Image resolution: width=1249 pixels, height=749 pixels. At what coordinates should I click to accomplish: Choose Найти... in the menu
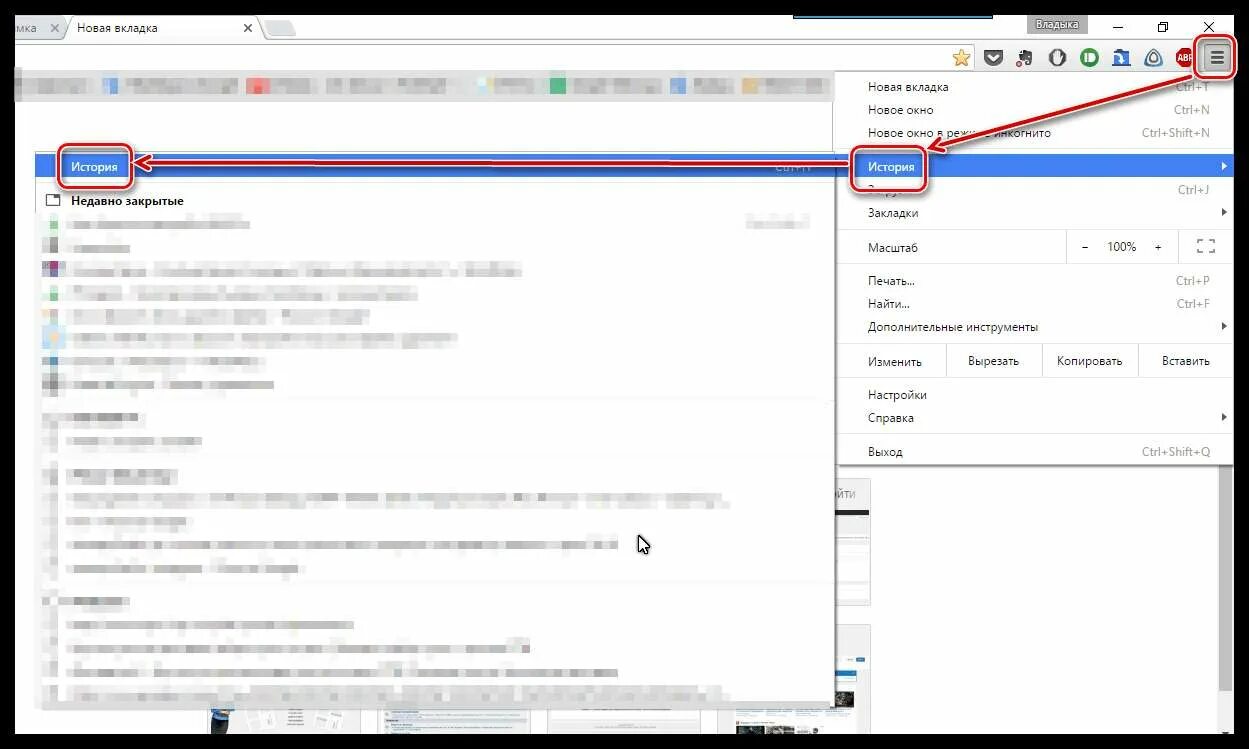1033,304
